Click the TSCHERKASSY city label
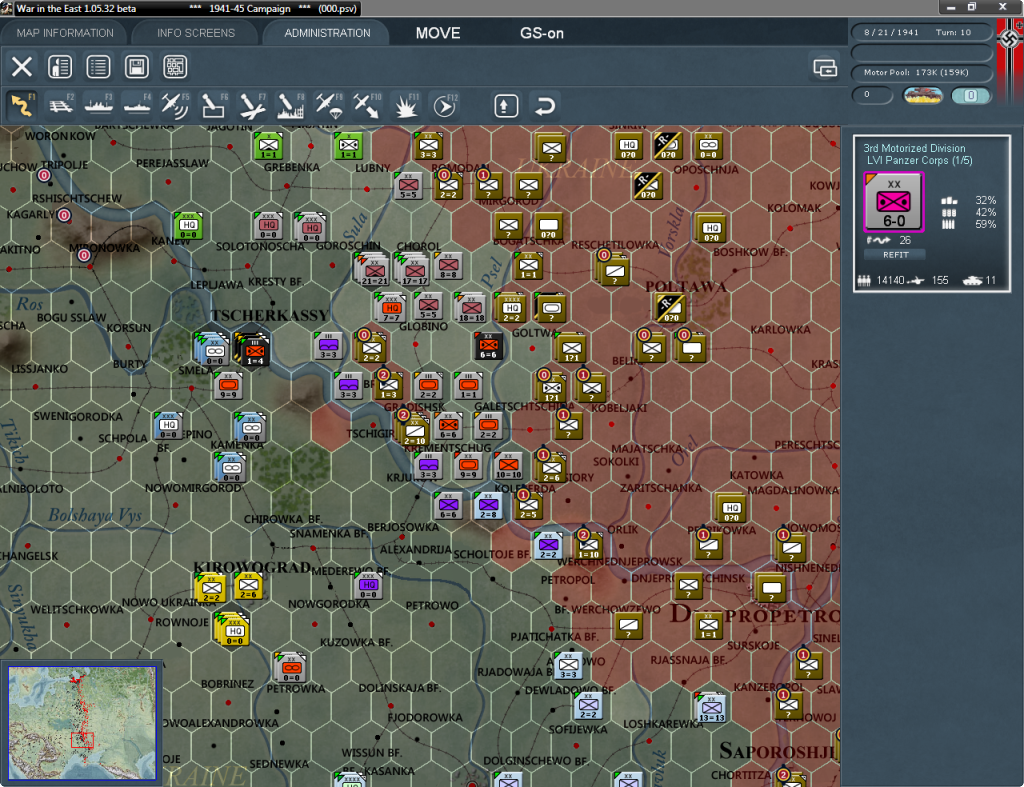Screen dimensions: 1024x787 [x=268, y=315]
